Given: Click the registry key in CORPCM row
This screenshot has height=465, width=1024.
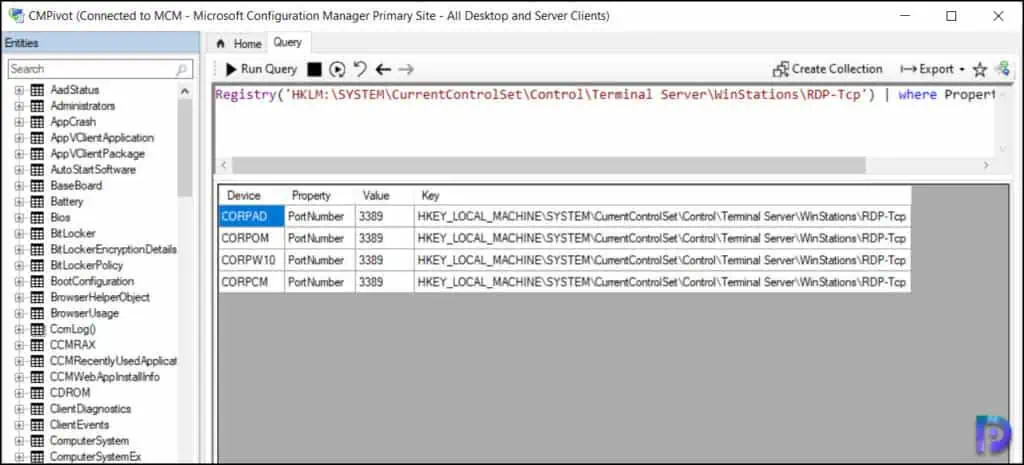Looking at the screenshot, I should (662, 282).
